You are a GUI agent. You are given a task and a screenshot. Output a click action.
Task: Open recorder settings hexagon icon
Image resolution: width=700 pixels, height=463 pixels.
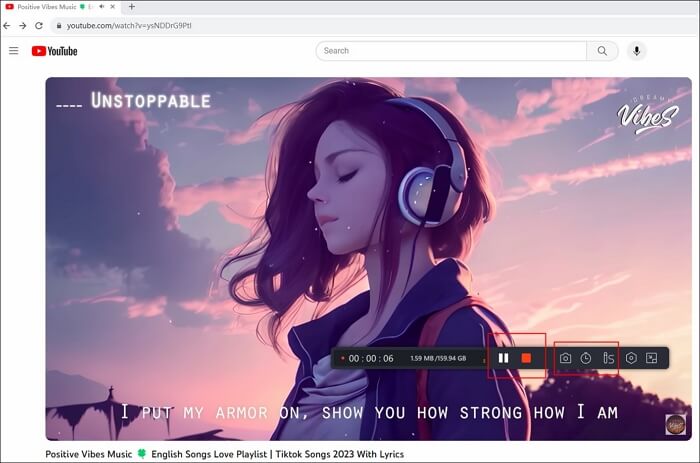click(x=631, y=358)
